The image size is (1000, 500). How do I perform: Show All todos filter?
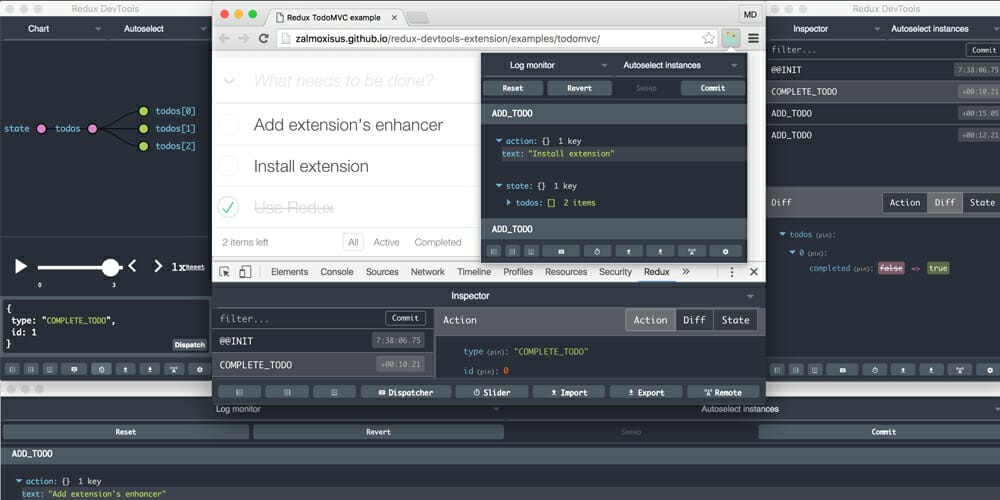(x=353, y=242)
